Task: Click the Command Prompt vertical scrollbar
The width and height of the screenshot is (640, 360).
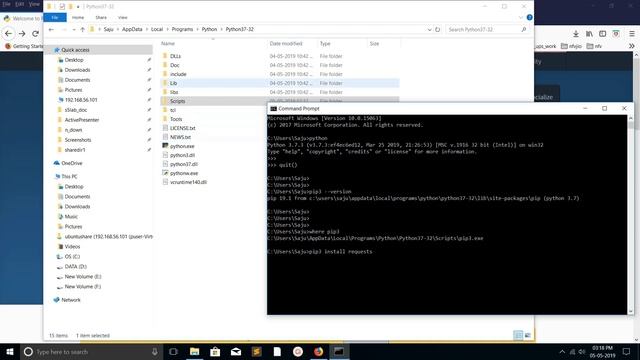Action: pos(631,214)
